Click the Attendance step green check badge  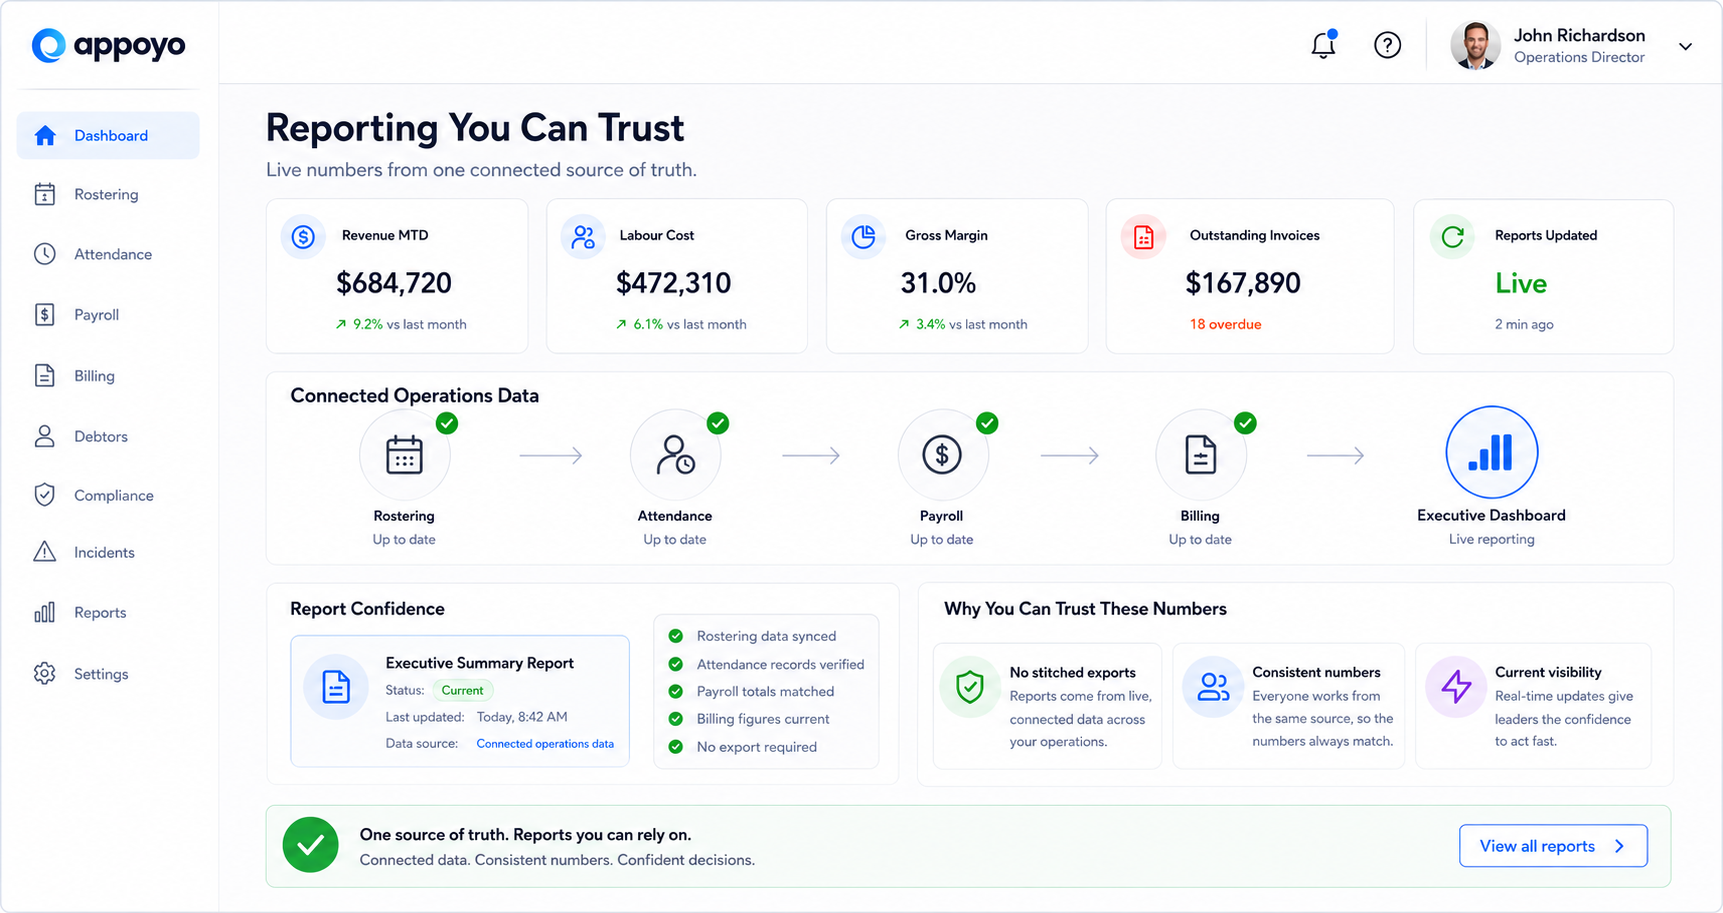(x=718, y=423)
